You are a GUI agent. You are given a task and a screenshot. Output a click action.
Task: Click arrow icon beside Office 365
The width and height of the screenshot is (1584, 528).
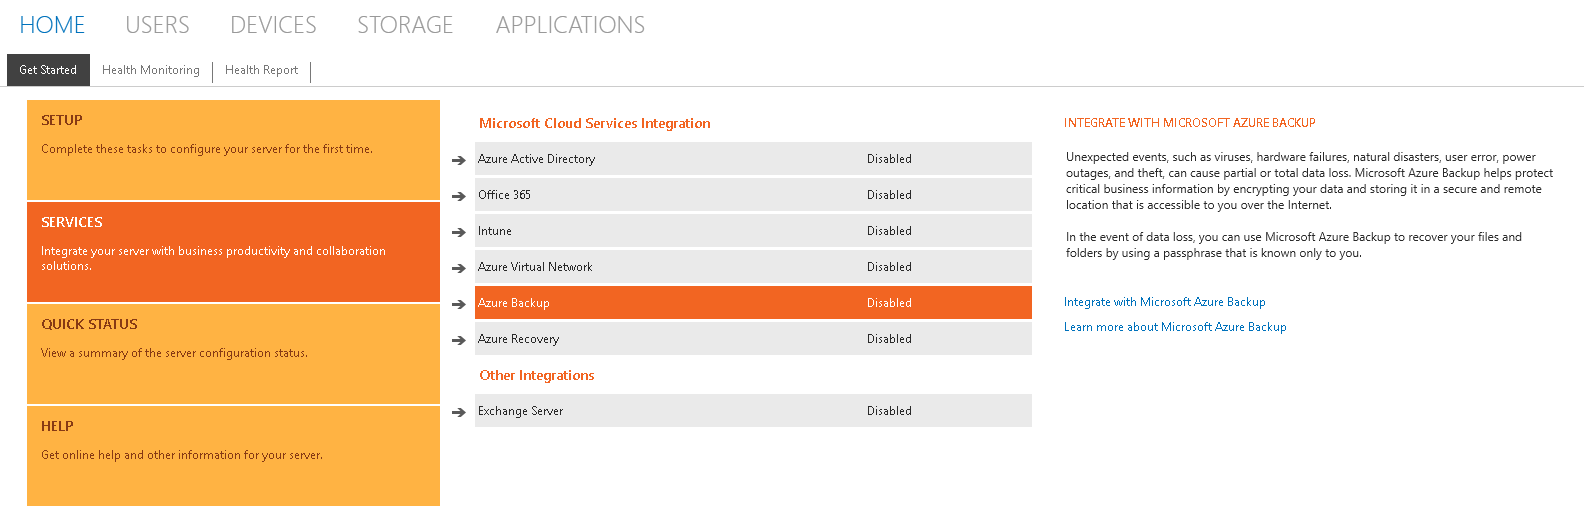(459, 196)
